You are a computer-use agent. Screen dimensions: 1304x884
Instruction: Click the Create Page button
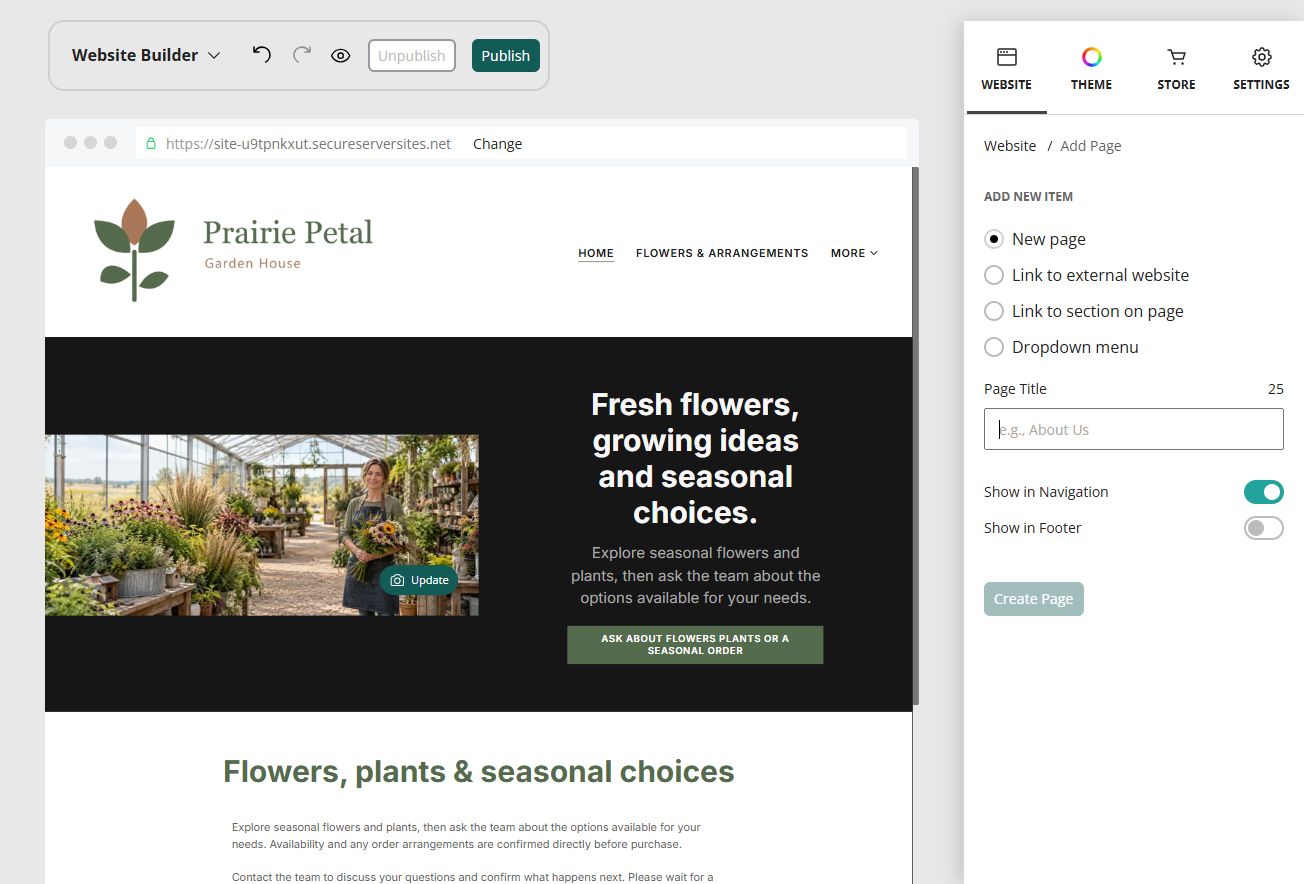click(x=1034, y=599)
